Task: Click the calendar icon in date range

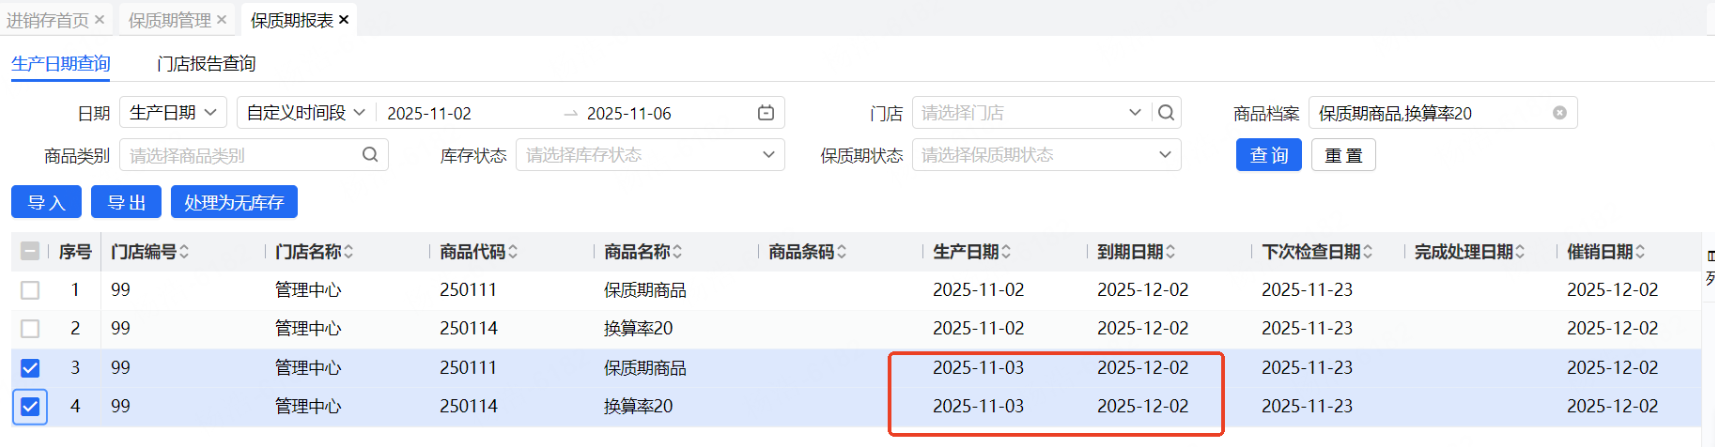Action: pyautogui.click(x=766, y=113)
